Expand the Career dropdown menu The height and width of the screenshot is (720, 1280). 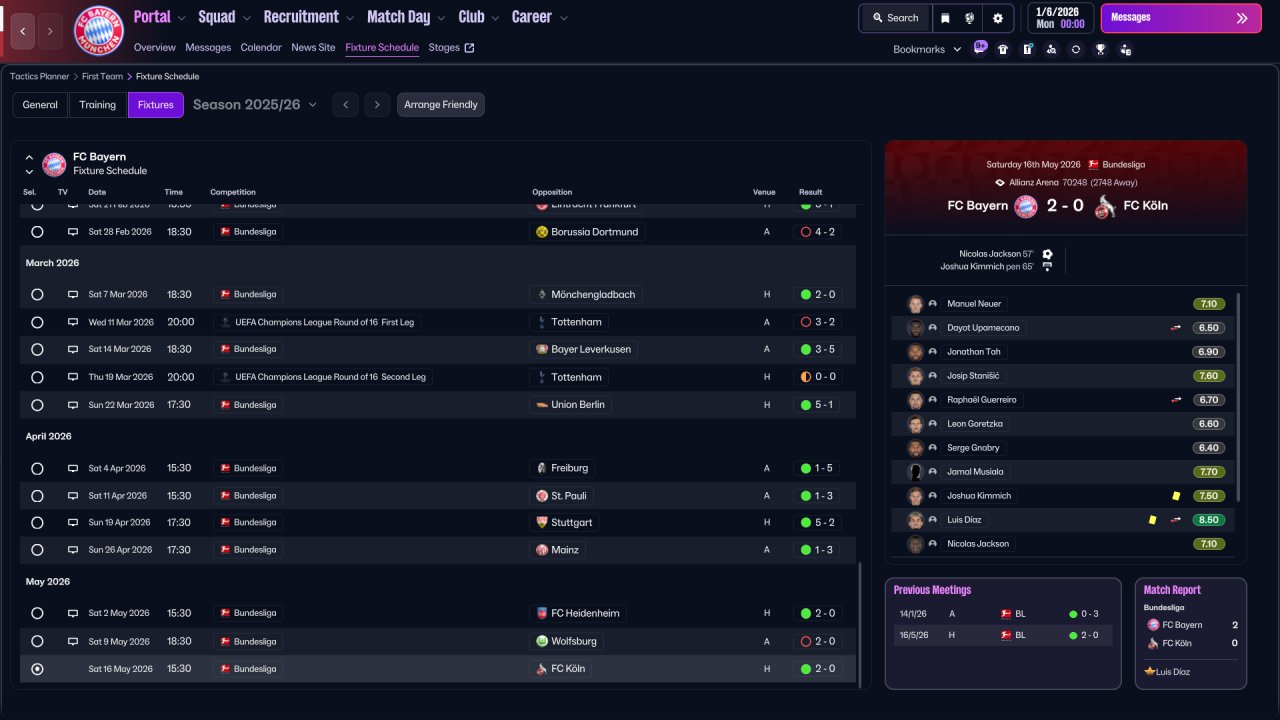563,18
